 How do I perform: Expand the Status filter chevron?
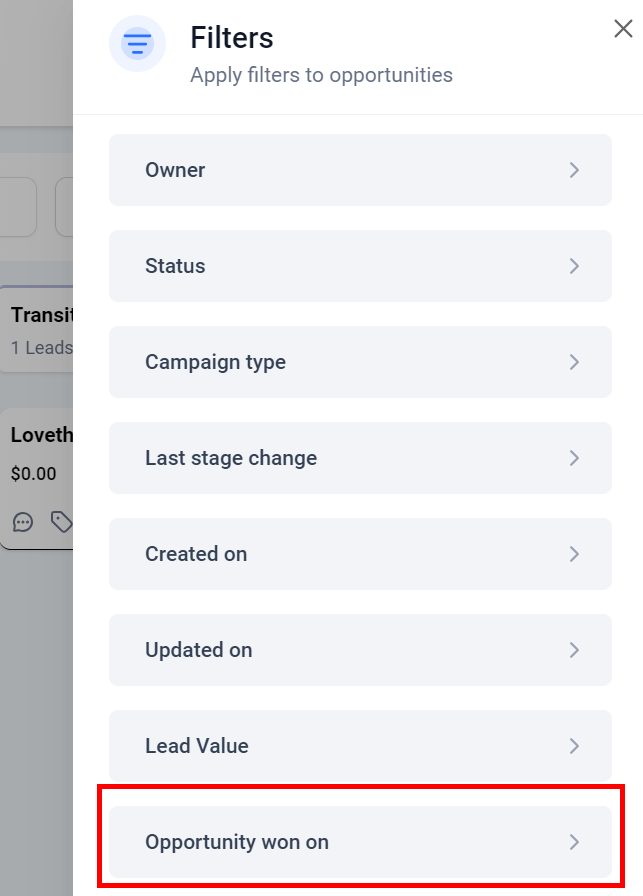coord(574,266)
